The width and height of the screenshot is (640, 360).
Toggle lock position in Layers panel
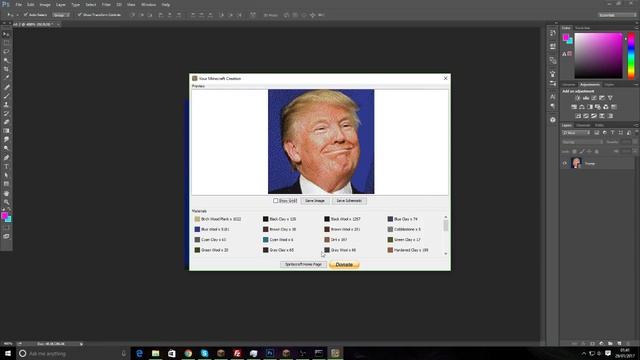pyautogui.click(x=589, y=151)
